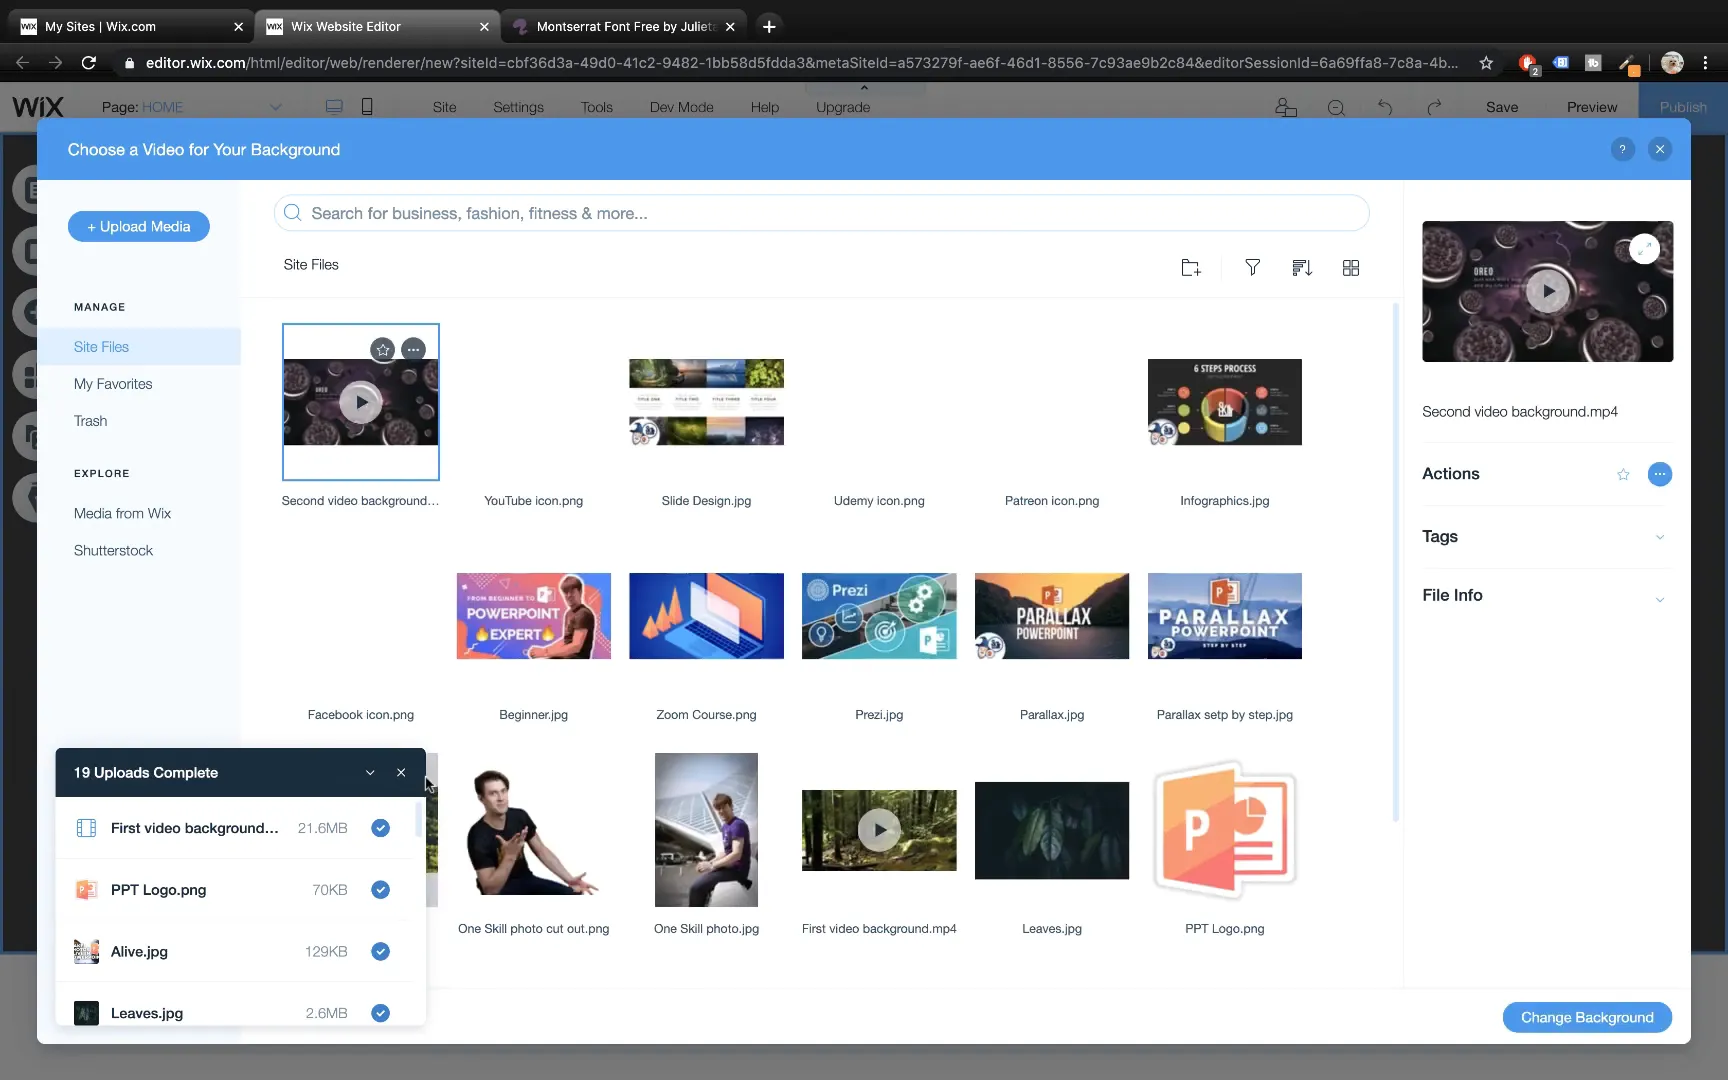Click the sort order icon
The width and height of the screenshot is (1728, 1080).
(1301, 267)
